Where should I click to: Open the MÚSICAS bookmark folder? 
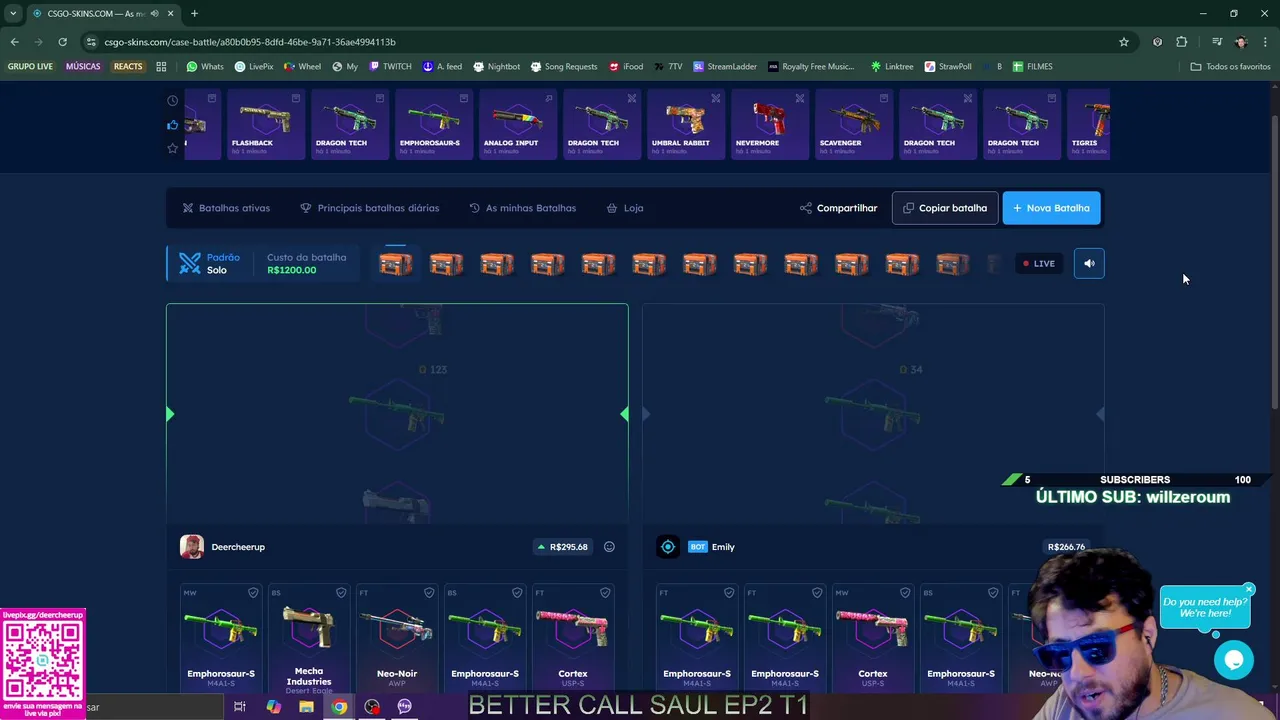coord(83,67)
